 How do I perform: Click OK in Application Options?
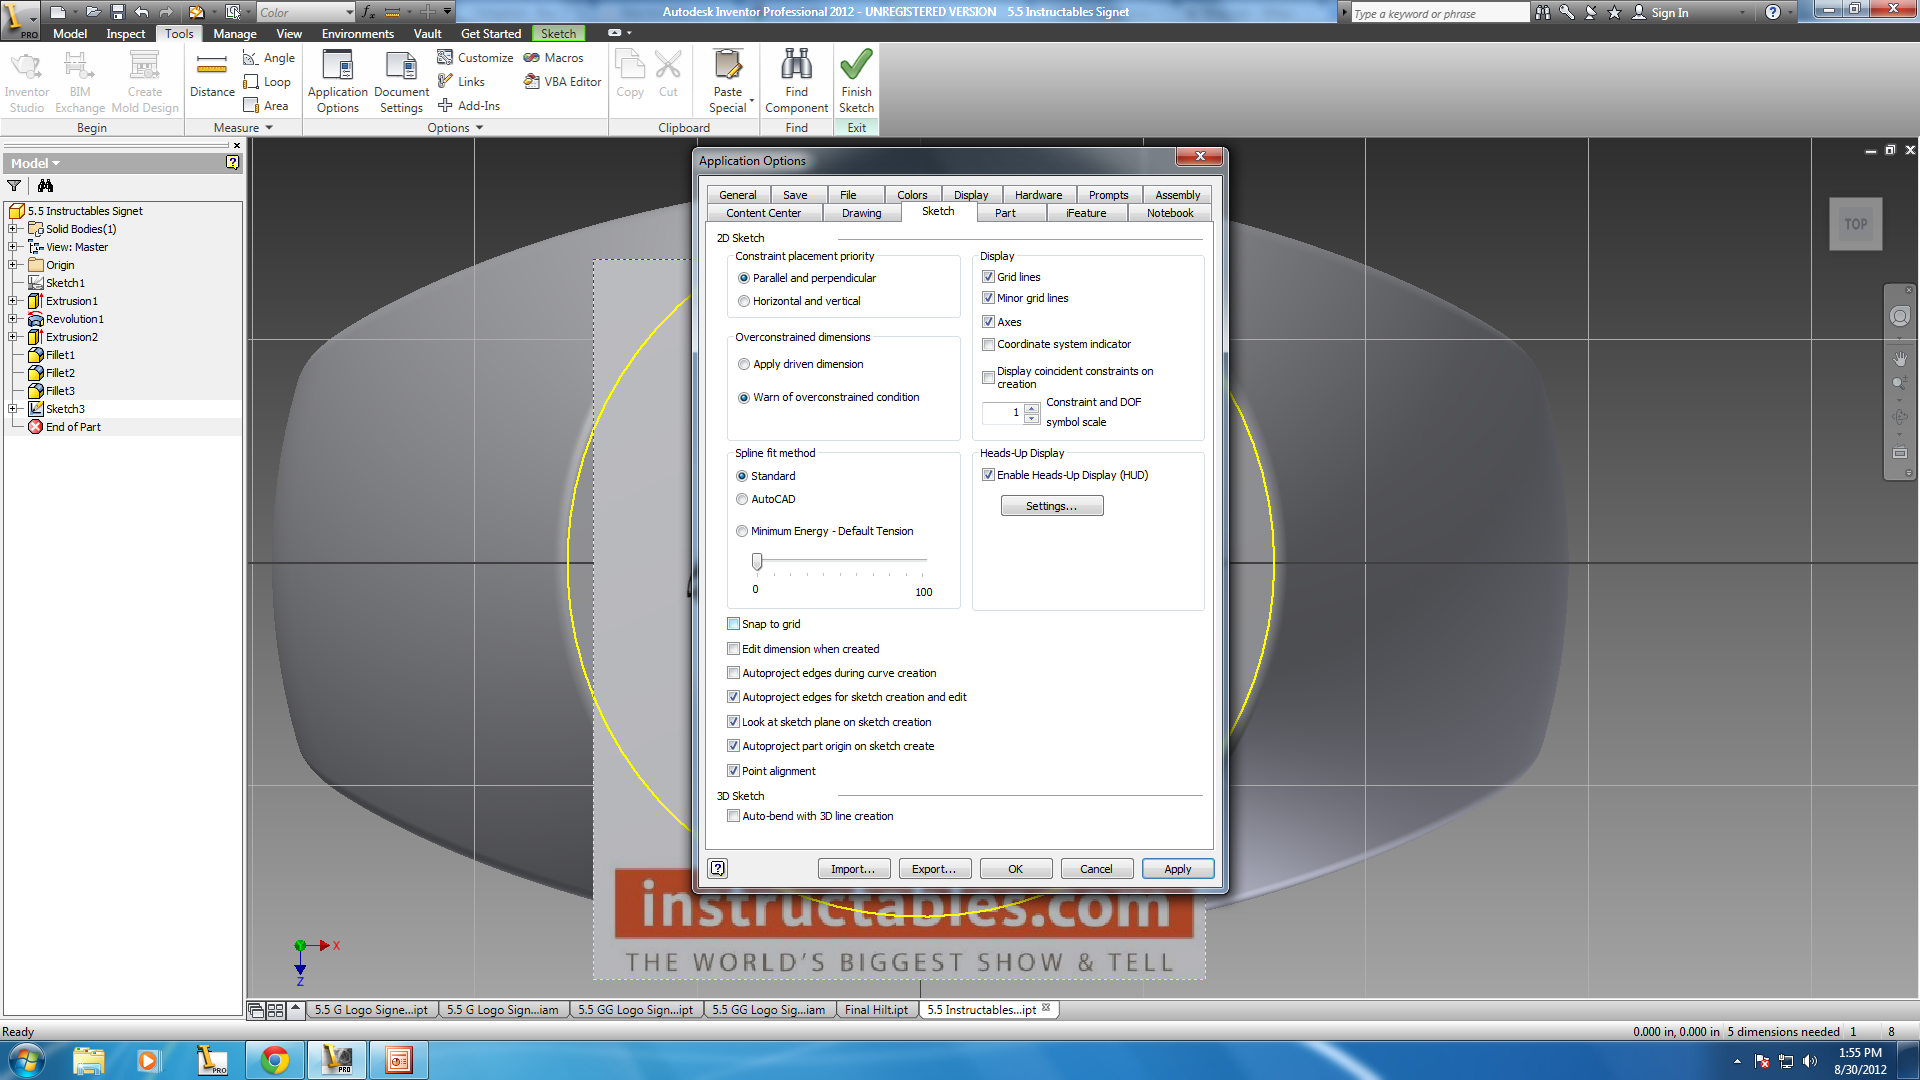1015,869
